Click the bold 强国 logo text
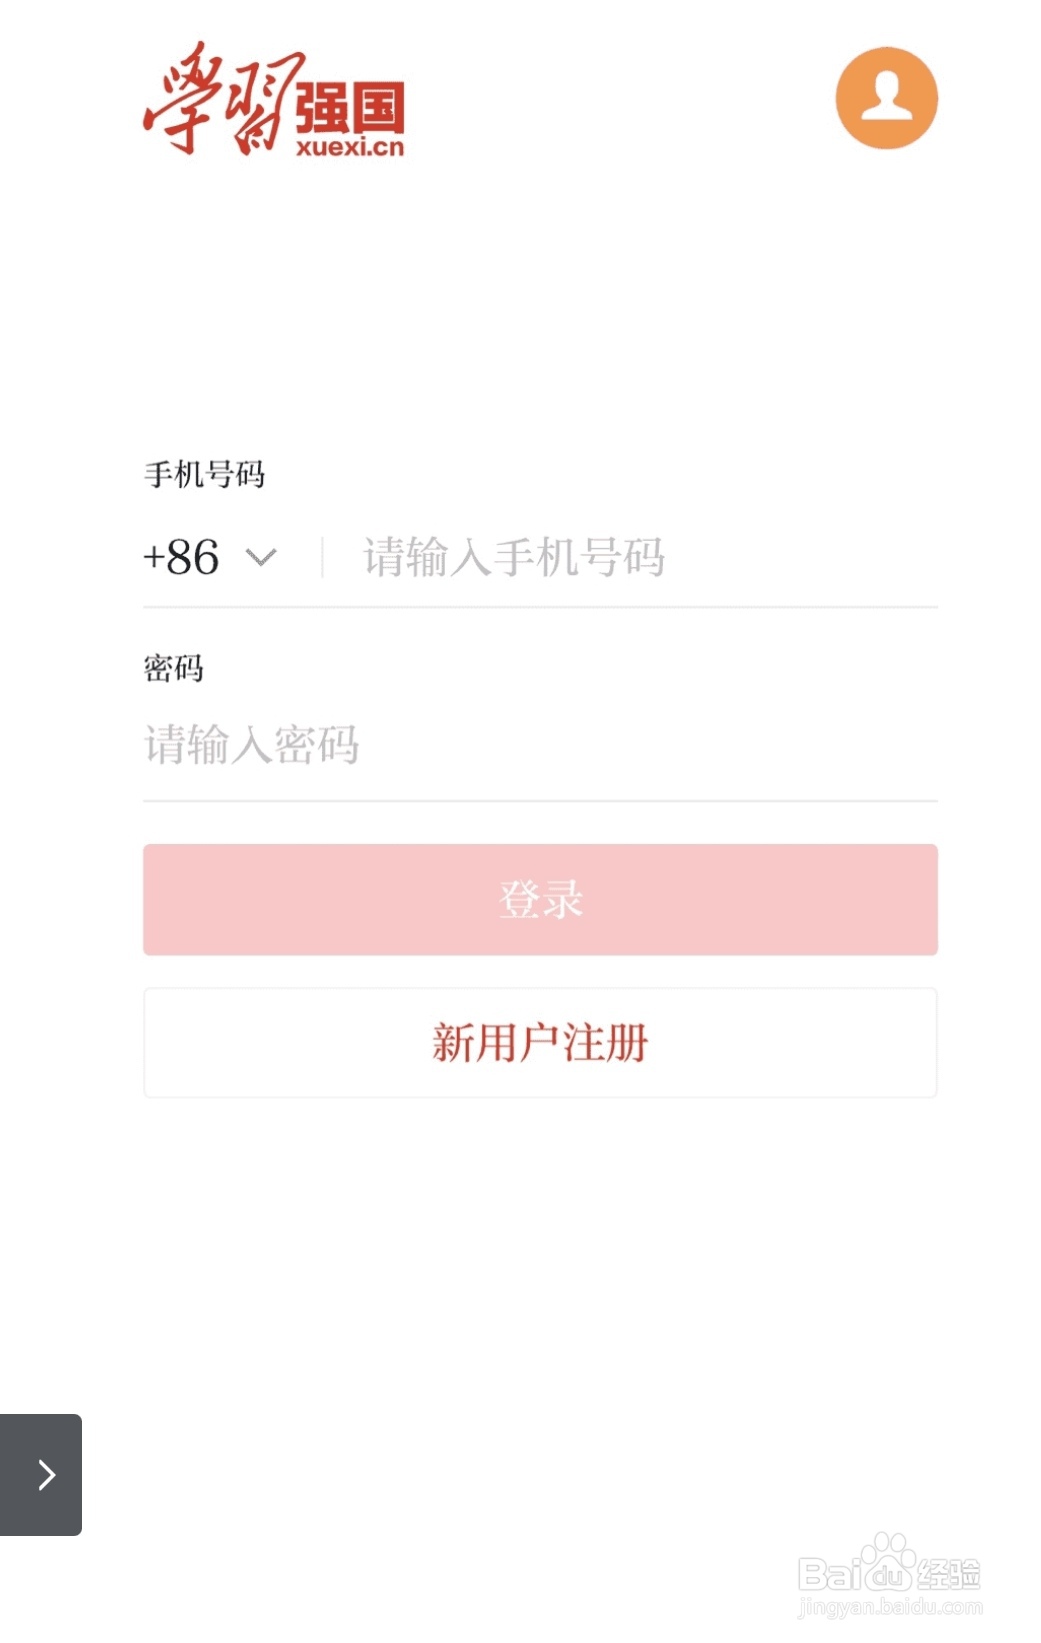This screenshot has width=1041, height=1643. point(350,108)
